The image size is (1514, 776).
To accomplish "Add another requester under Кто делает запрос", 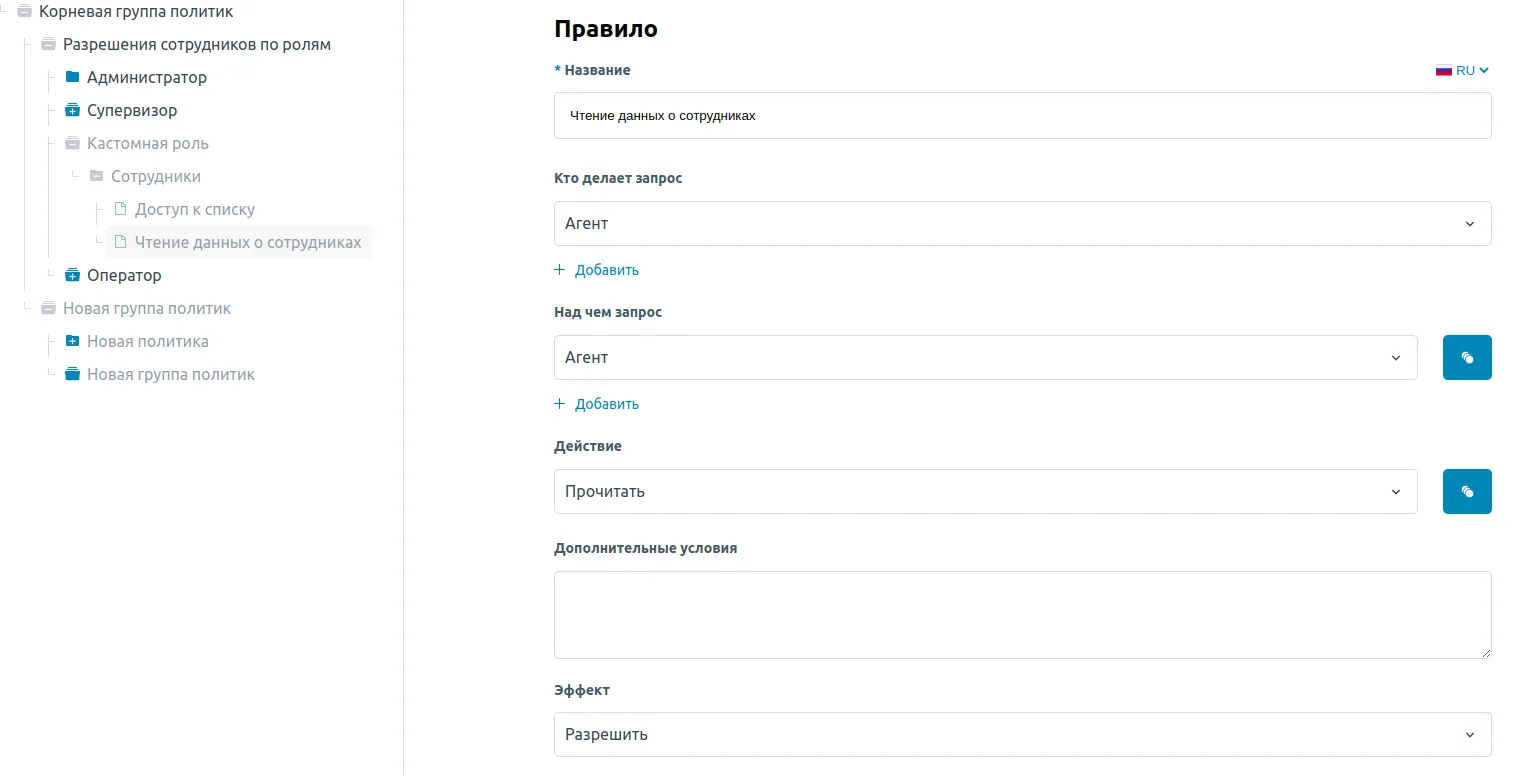I will 597,270.
